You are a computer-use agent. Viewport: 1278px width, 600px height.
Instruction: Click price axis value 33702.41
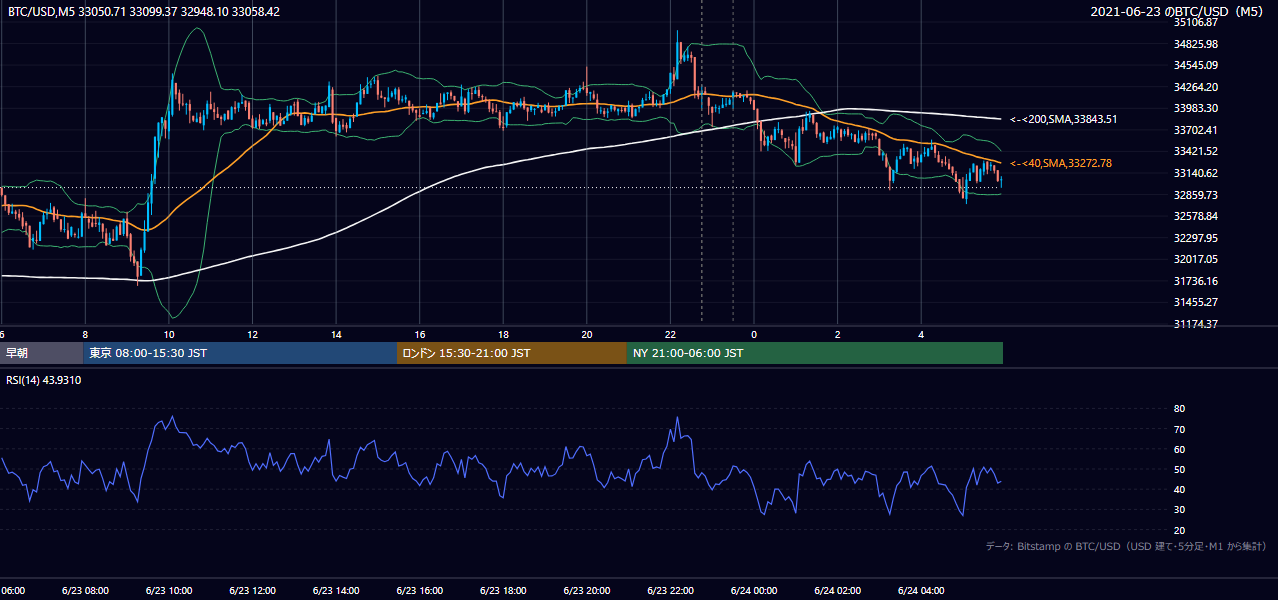[x=1195, y=130]
